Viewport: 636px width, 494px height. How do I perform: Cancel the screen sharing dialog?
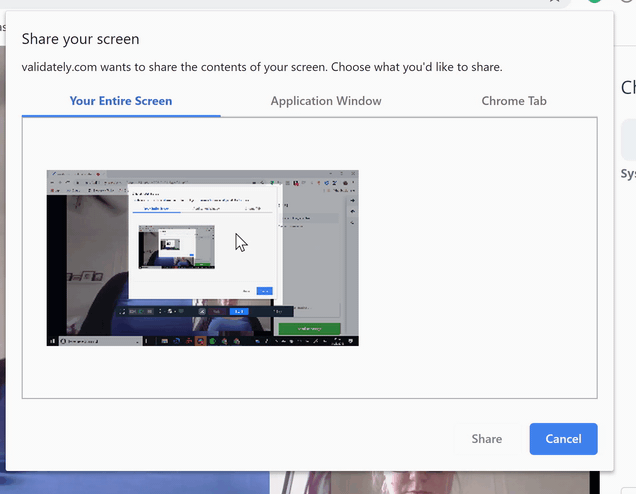coord(563,439)
